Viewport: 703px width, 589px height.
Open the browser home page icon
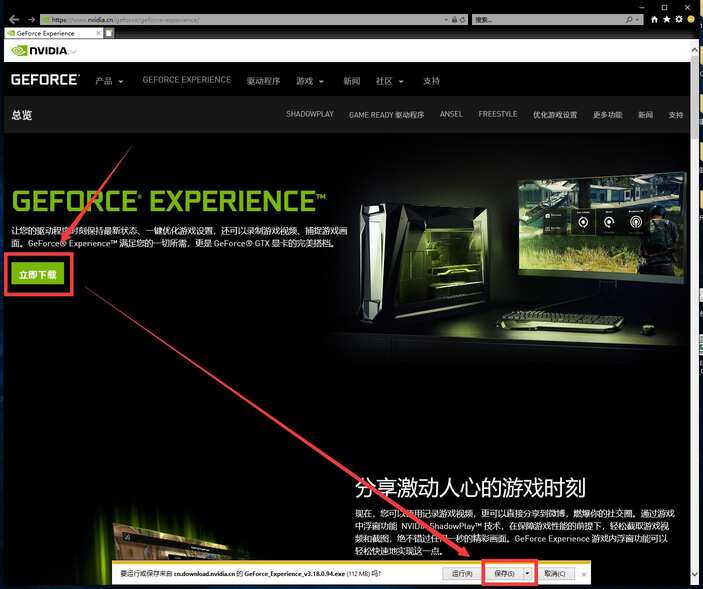tap(654, 19)
